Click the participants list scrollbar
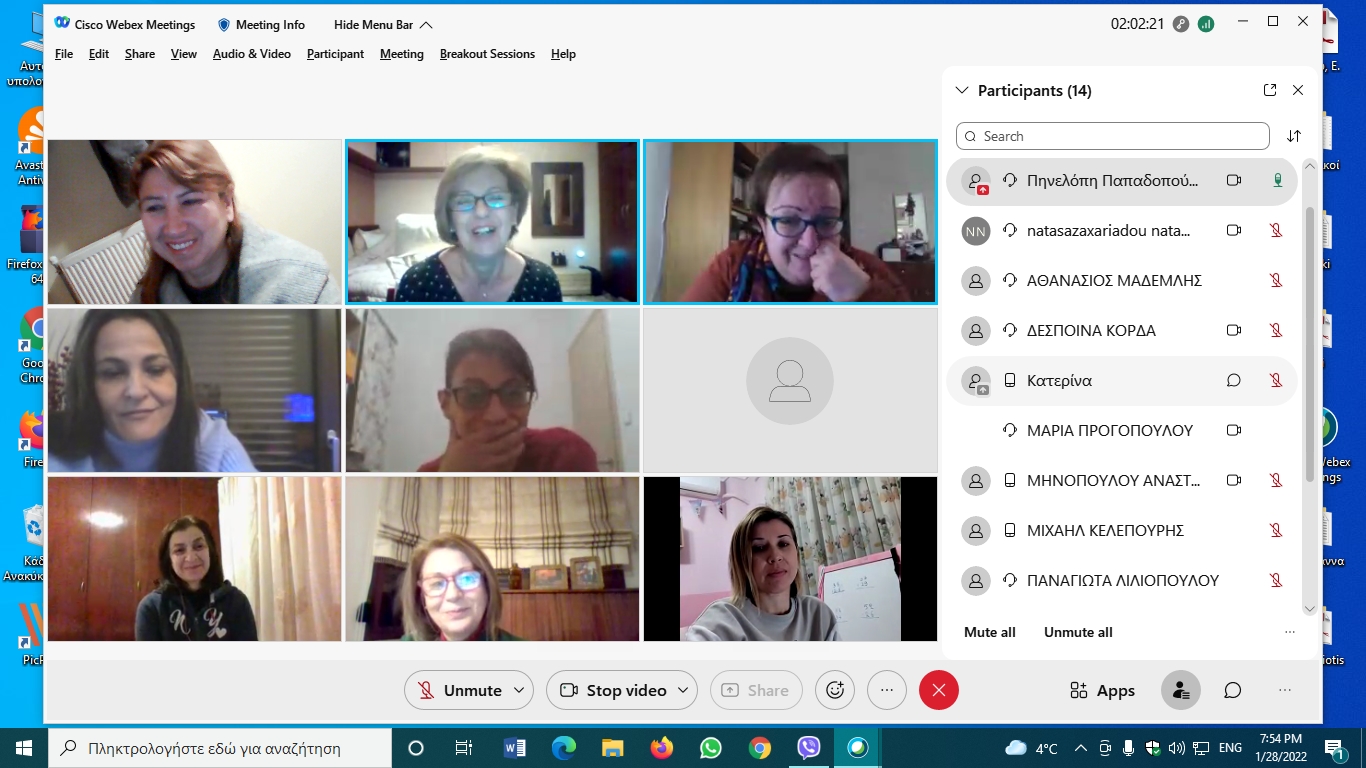Viewport: 1366px width, 768px height. coord(1310,340)
